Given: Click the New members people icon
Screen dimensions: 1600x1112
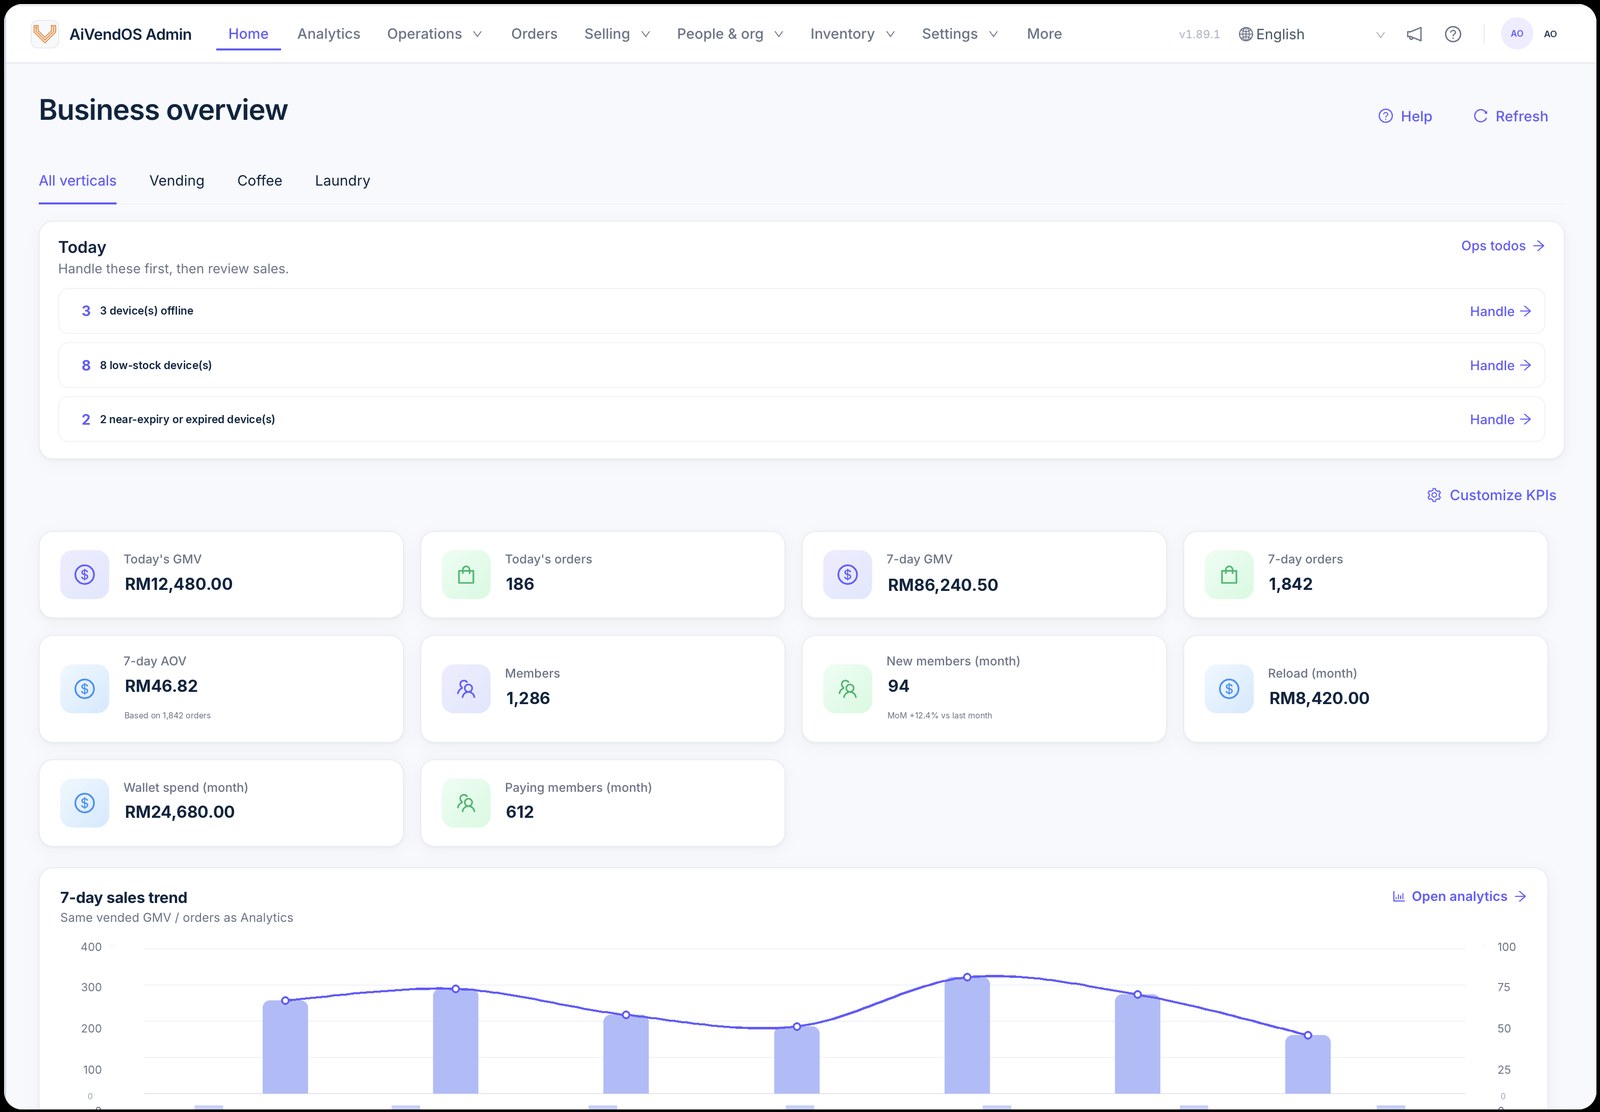Looking at the screenshot, I should [848, 689].
